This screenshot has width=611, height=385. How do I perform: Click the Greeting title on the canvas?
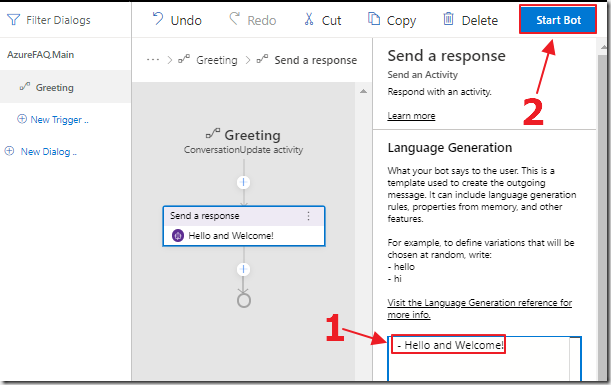coord(253,135)
